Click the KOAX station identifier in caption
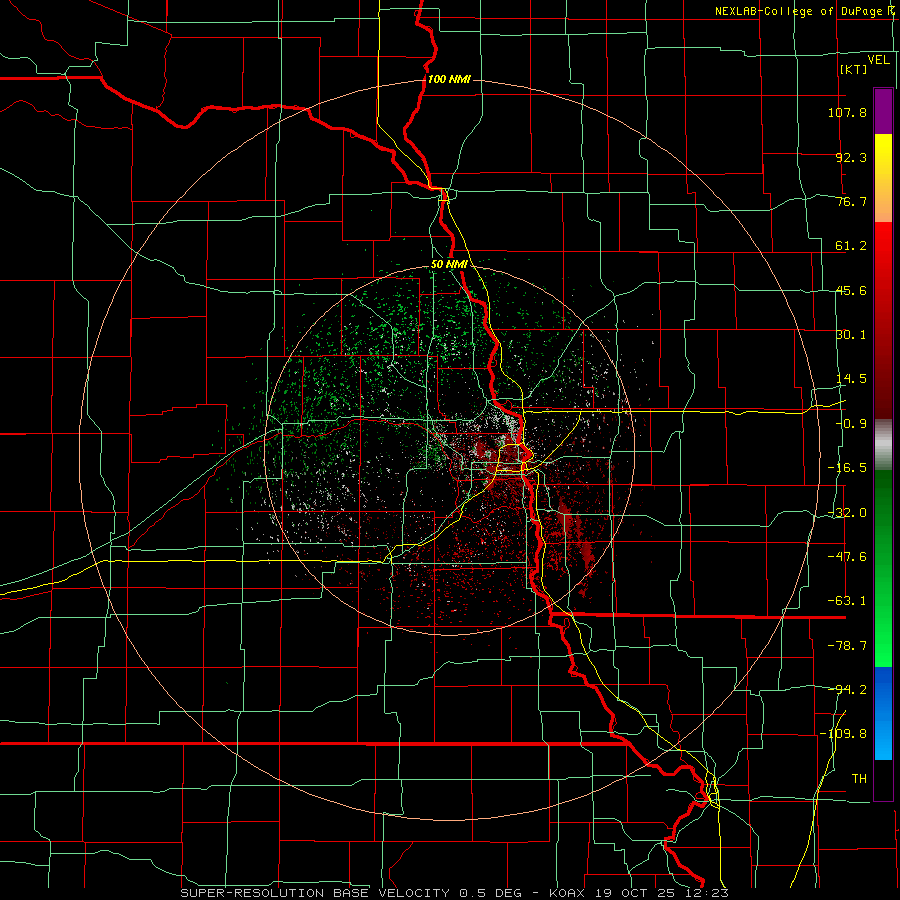The height and width of the screenshot is (900, 900). point(567,893)
